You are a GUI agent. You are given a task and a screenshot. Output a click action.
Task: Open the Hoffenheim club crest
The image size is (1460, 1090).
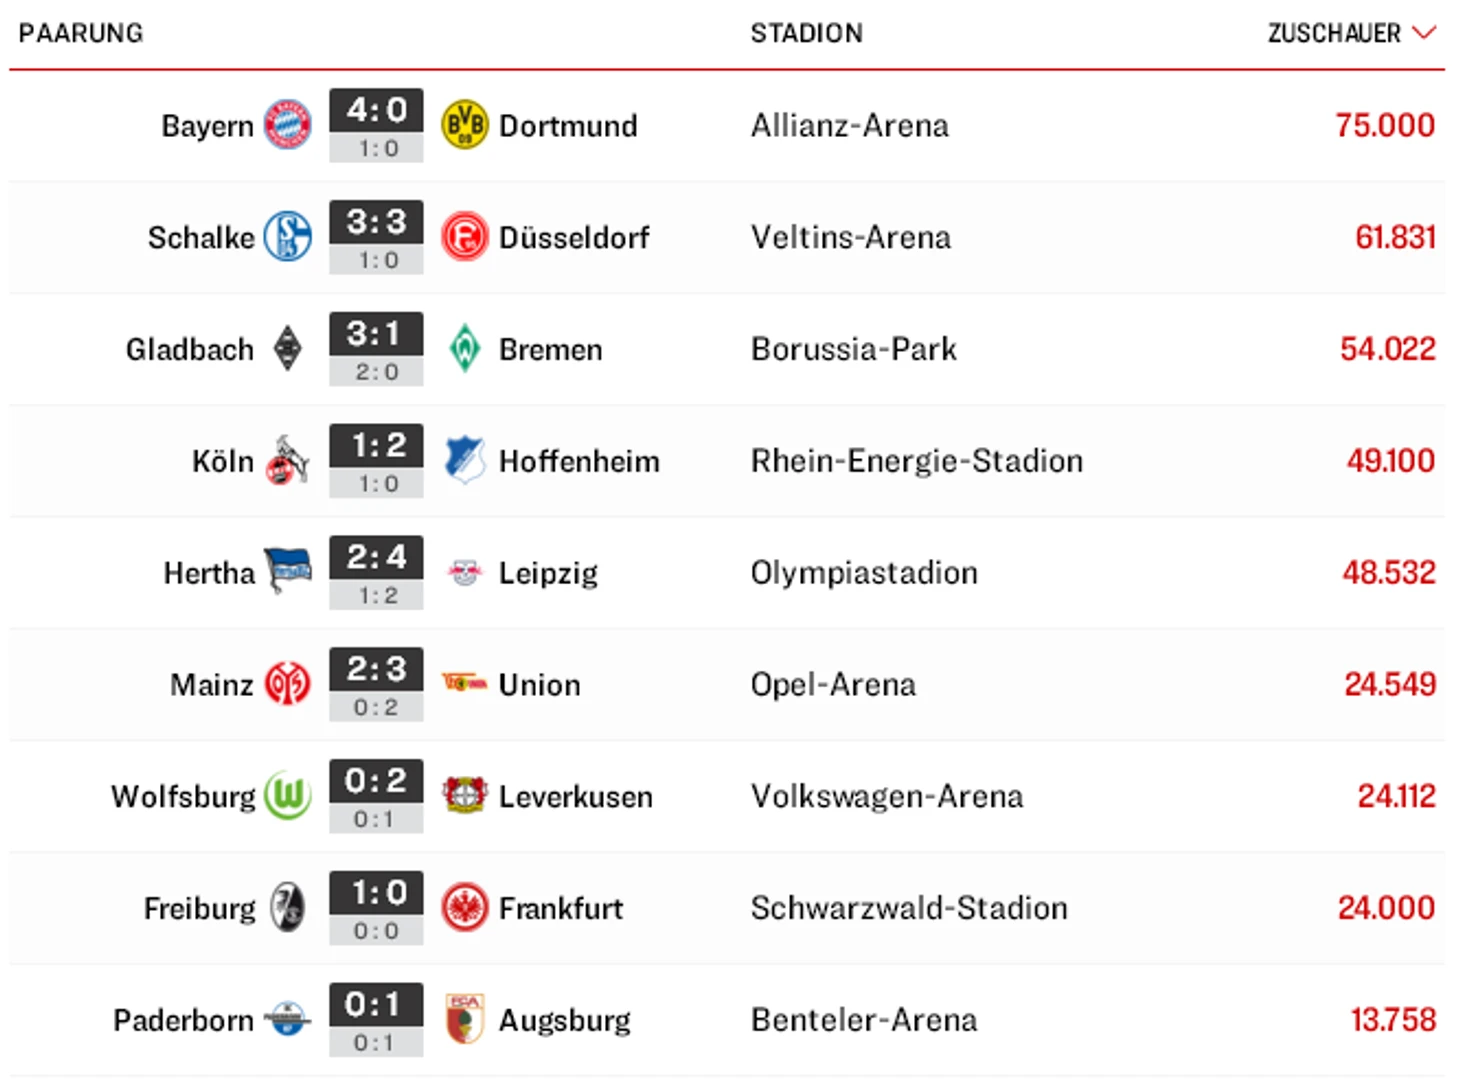(465, 460)
